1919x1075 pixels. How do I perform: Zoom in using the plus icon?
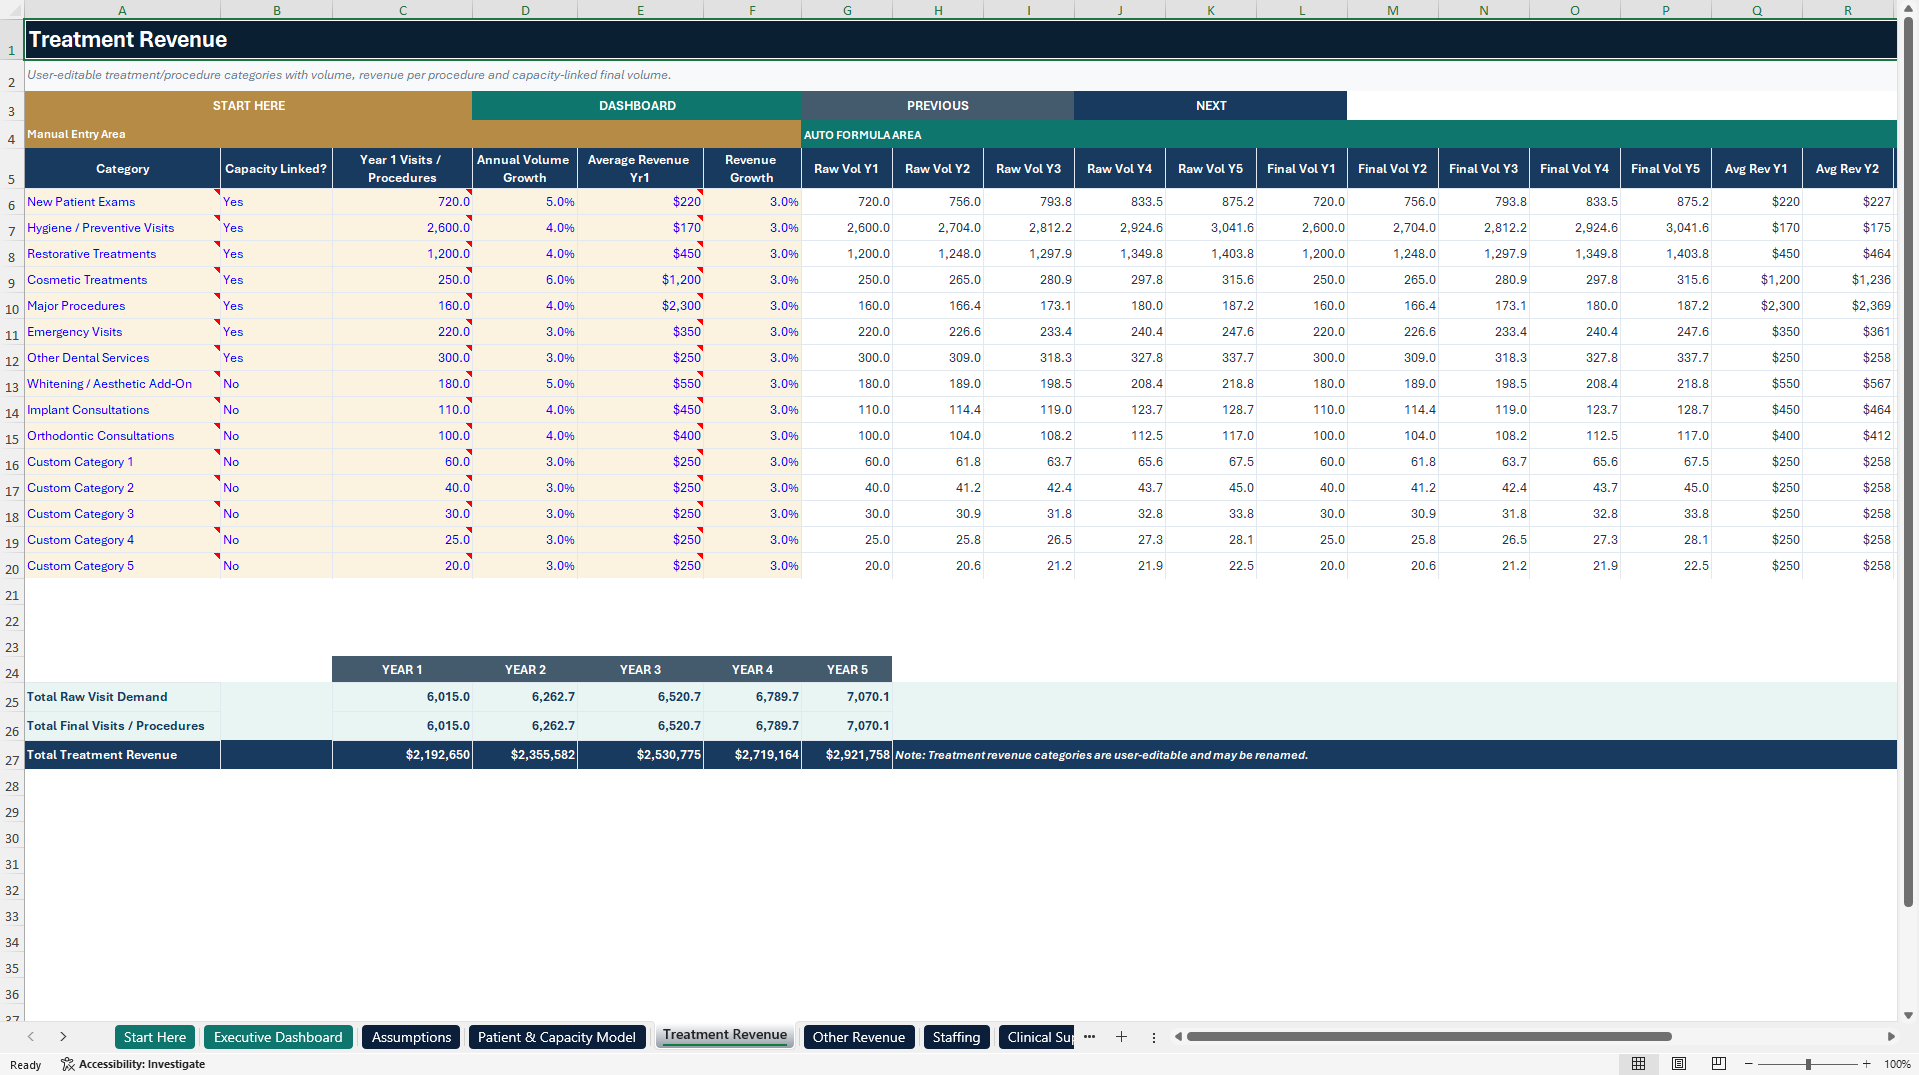pyautogui.click(x=1866, y=1064)
